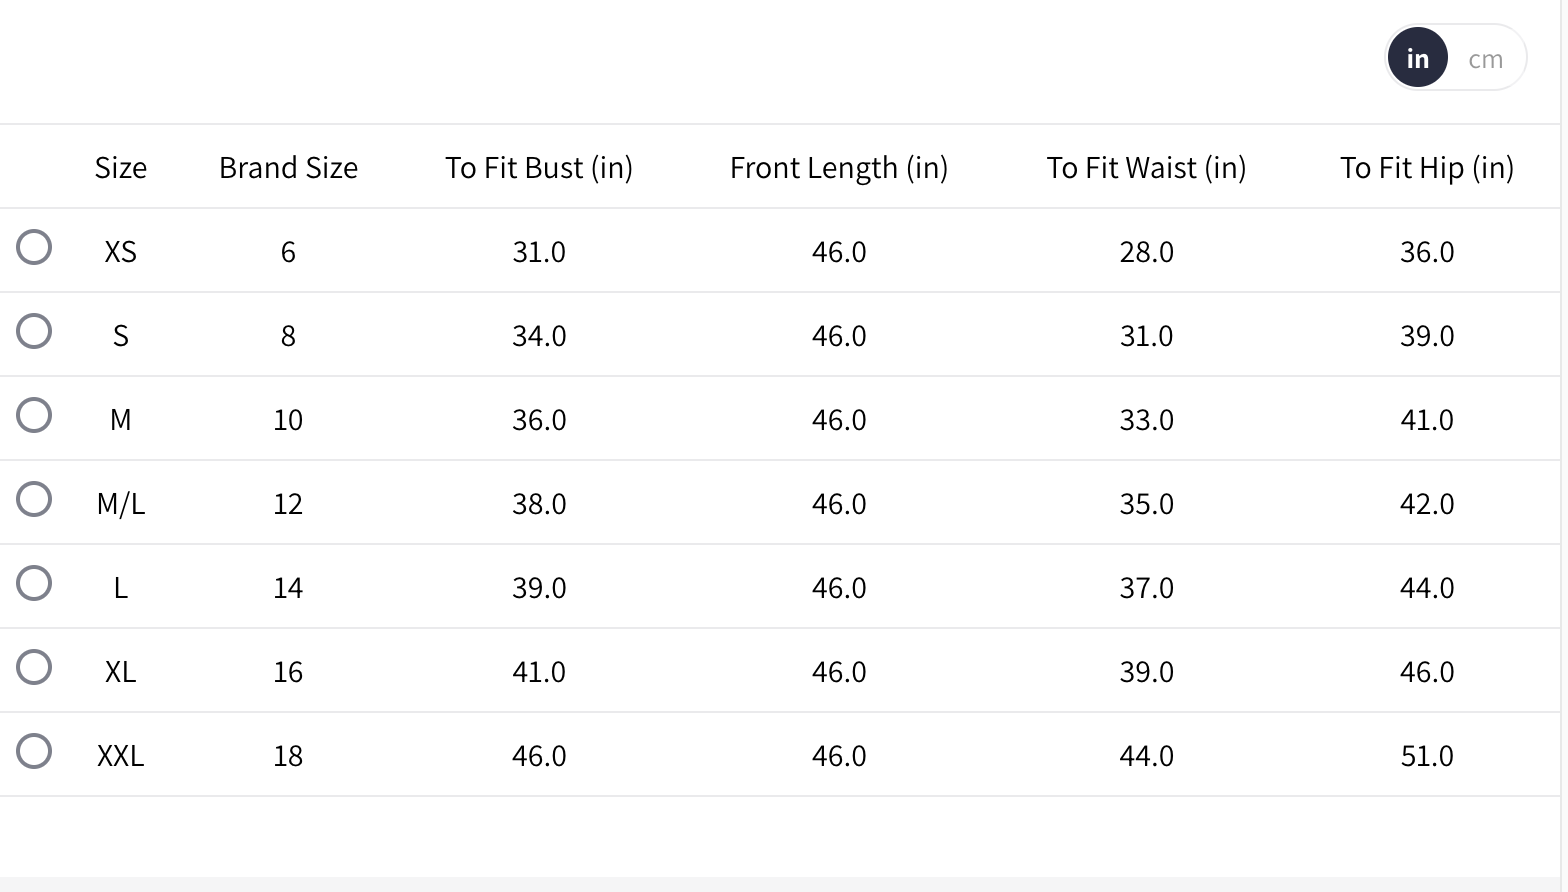Image resolution: width=1568 pixels, height=892 pixels.
Task: Click the XXL size label
Action: [x=121, y=756]
